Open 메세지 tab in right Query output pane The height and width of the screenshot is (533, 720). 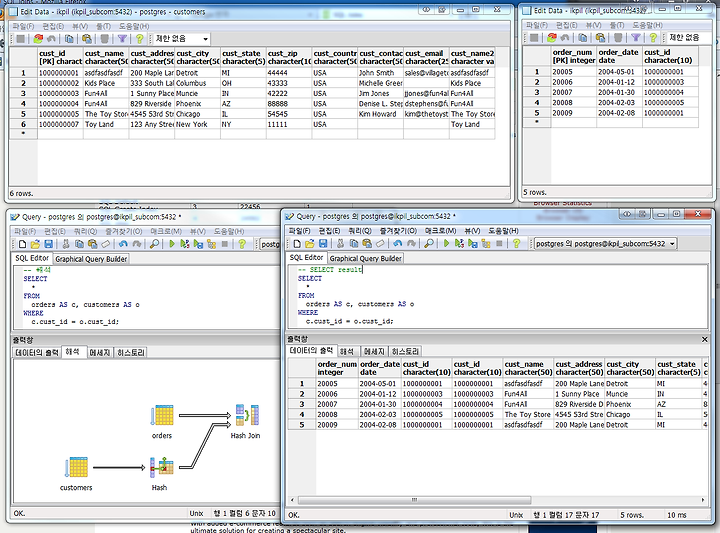[374, 351]
